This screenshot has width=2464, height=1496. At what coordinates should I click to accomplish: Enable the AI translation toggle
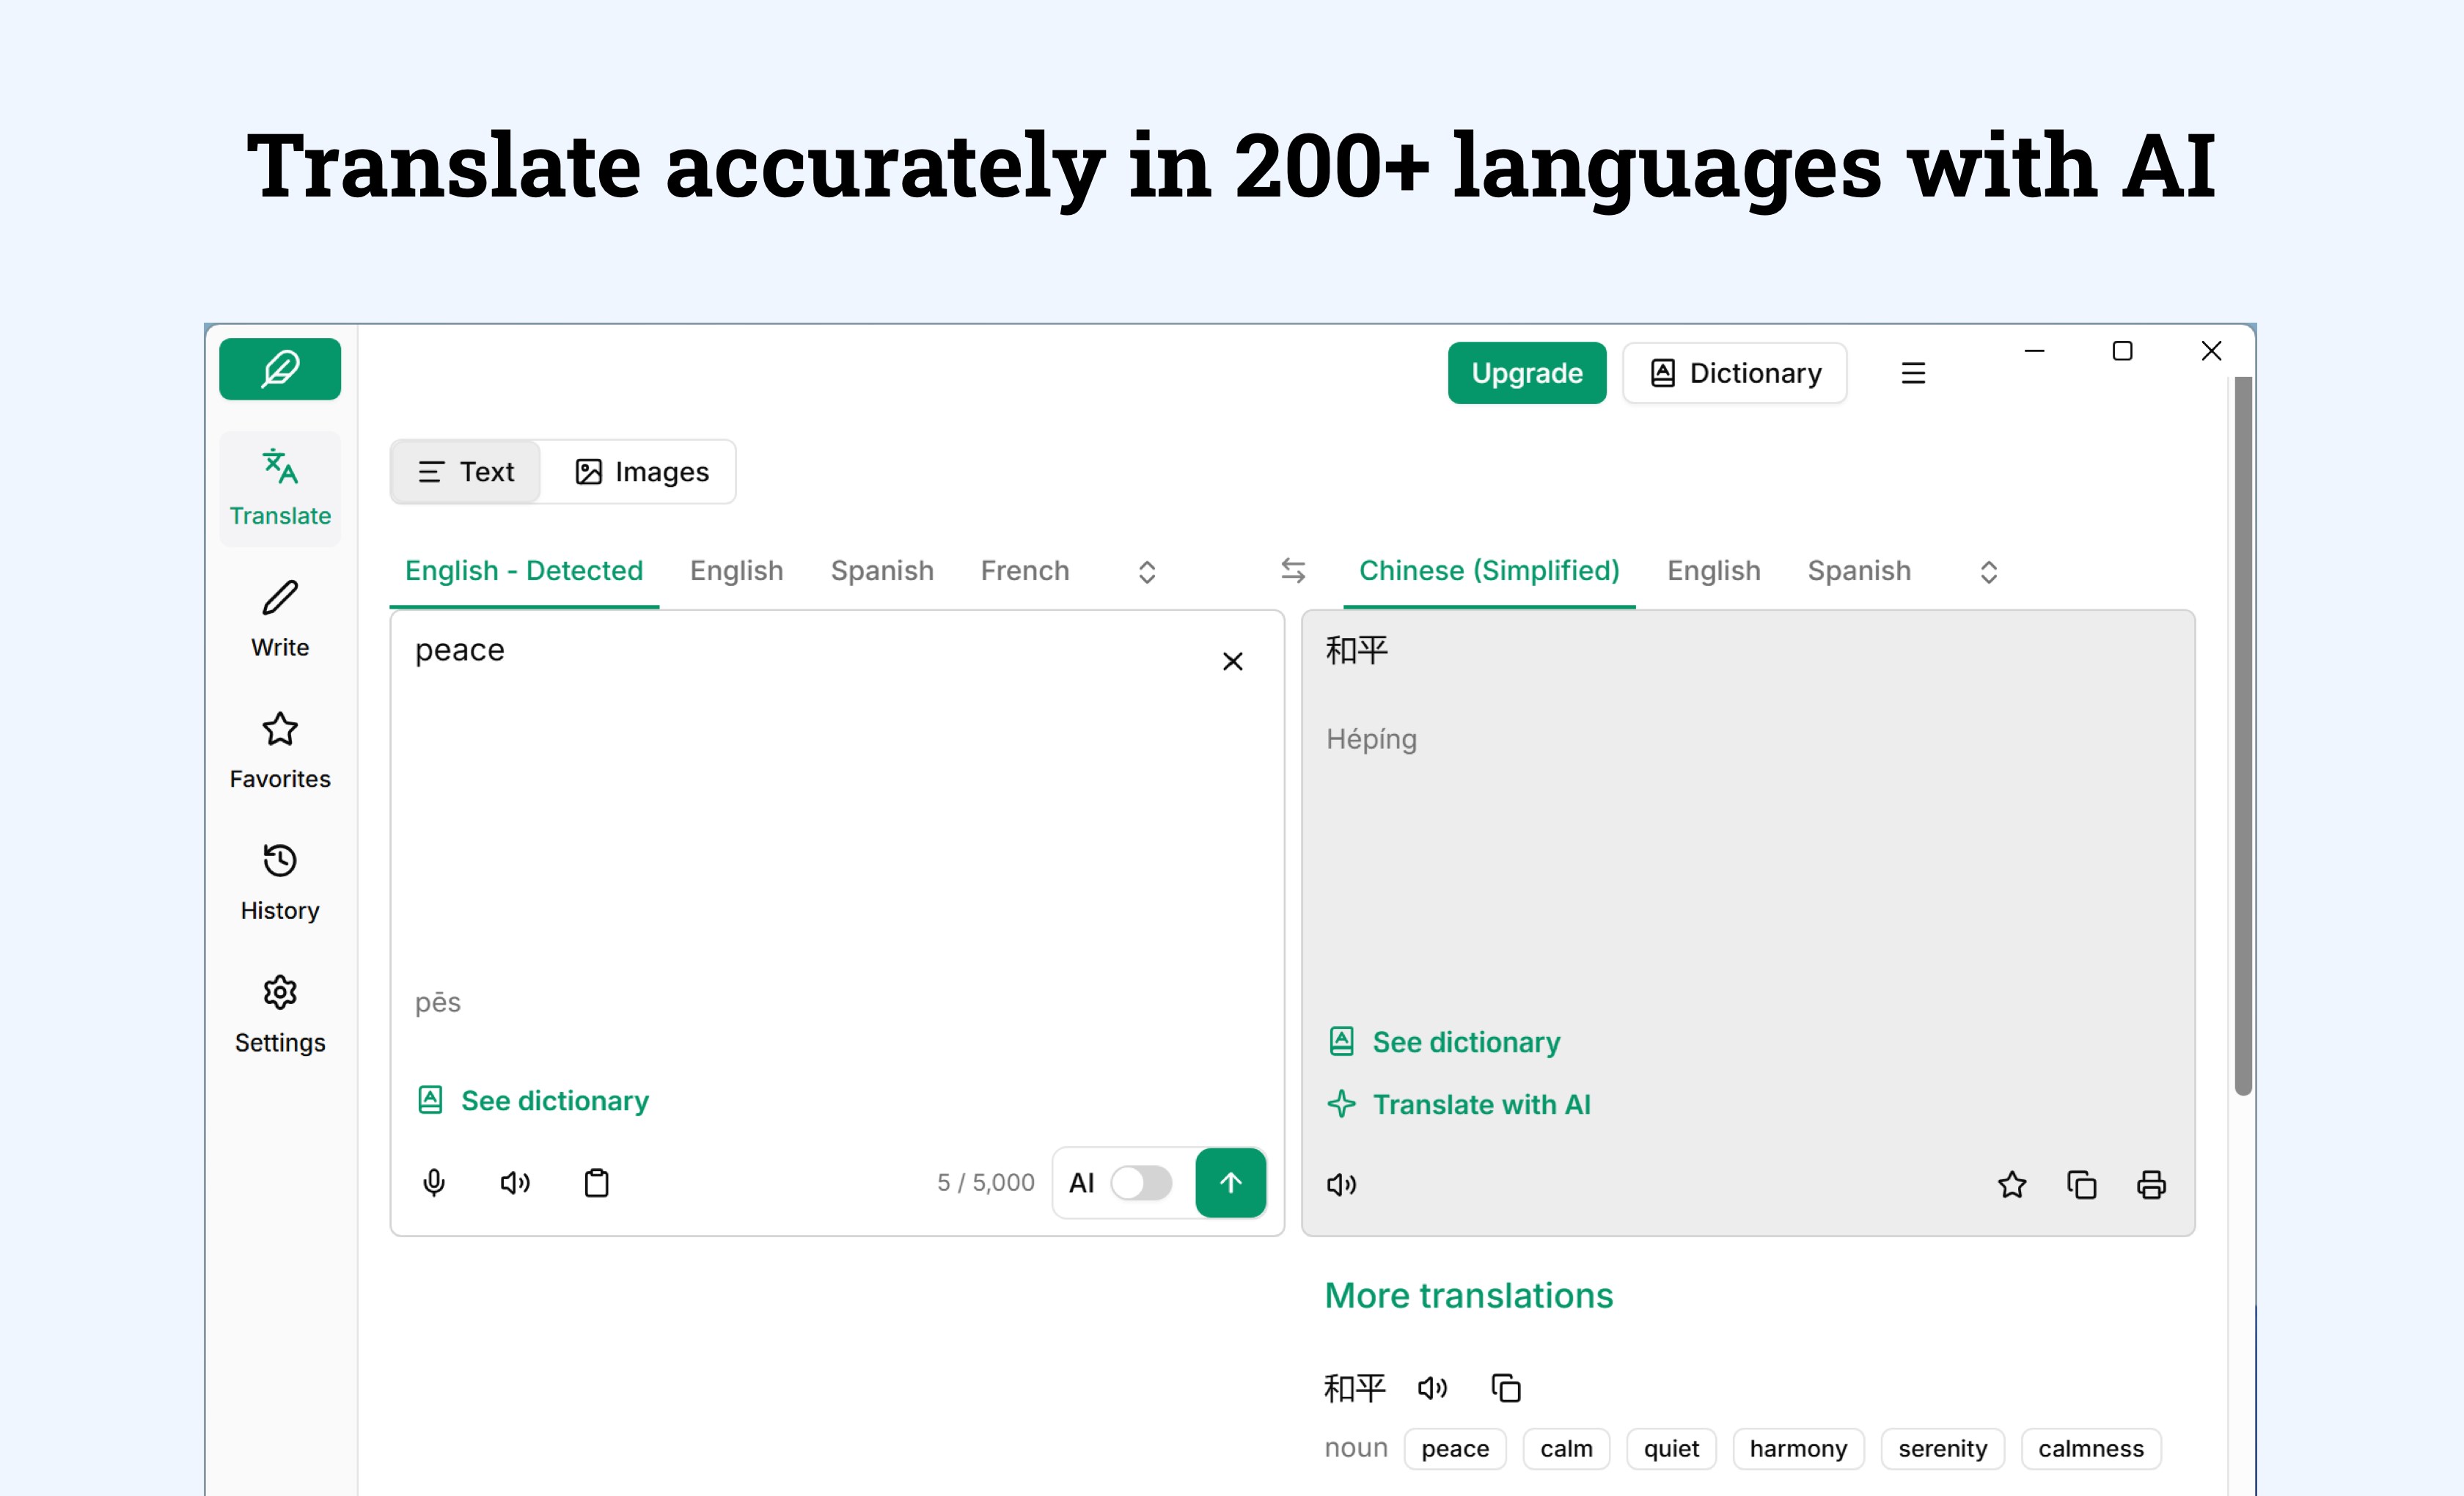point(1141,1183)
